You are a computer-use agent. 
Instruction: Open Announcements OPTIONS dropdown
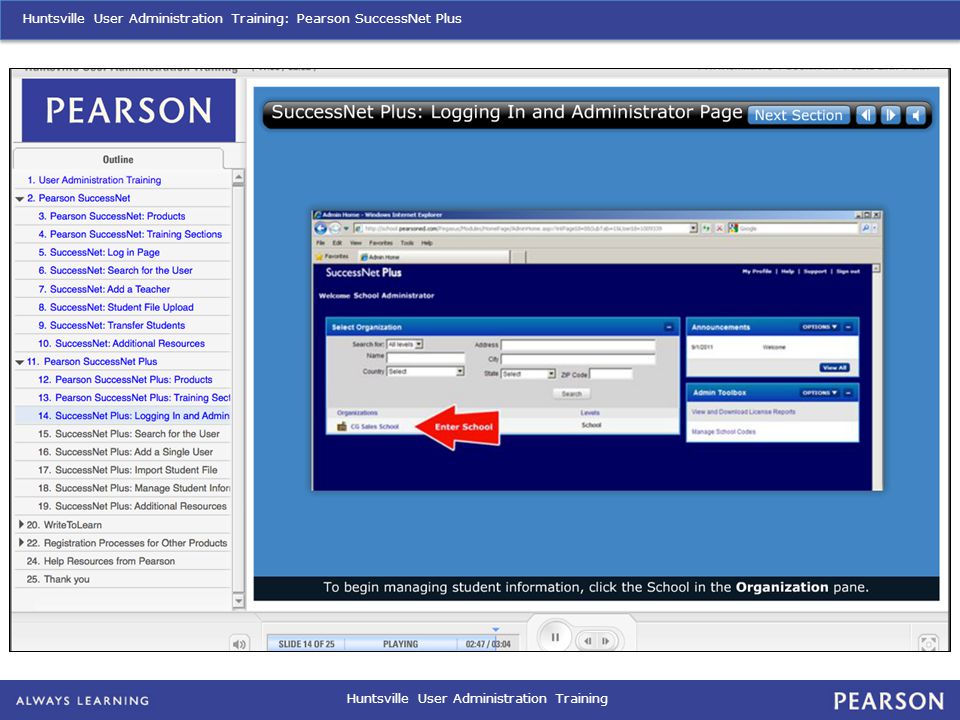[819, 327]
